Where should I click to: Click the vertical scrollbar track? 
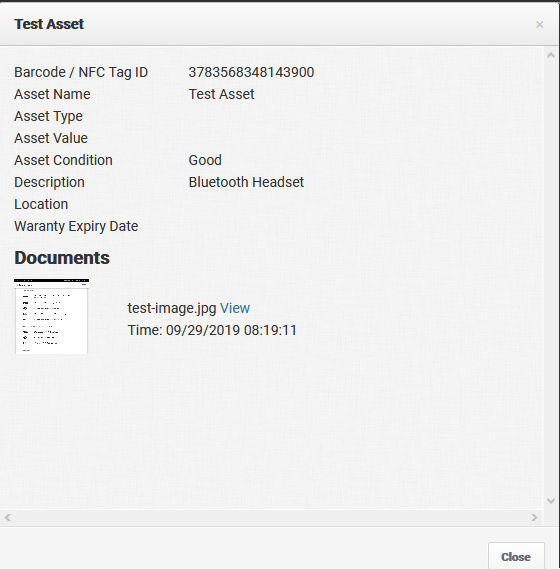[551, 278]
